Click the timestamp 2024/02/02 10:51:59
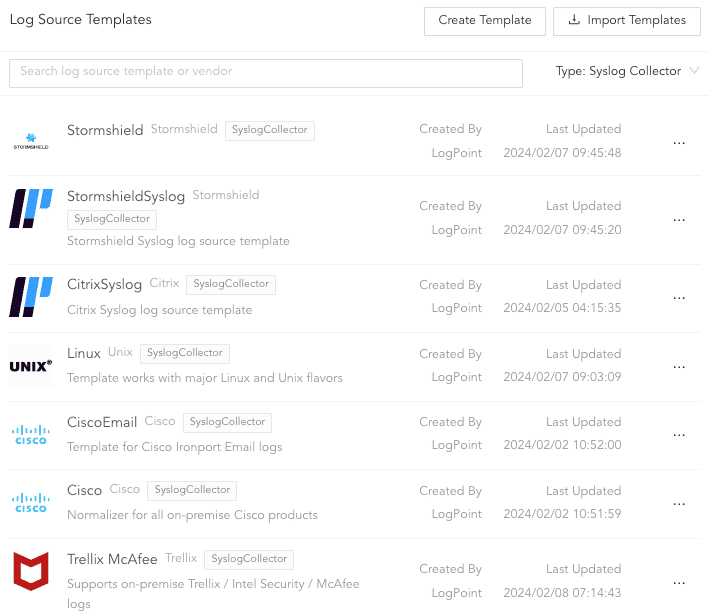 562,514
